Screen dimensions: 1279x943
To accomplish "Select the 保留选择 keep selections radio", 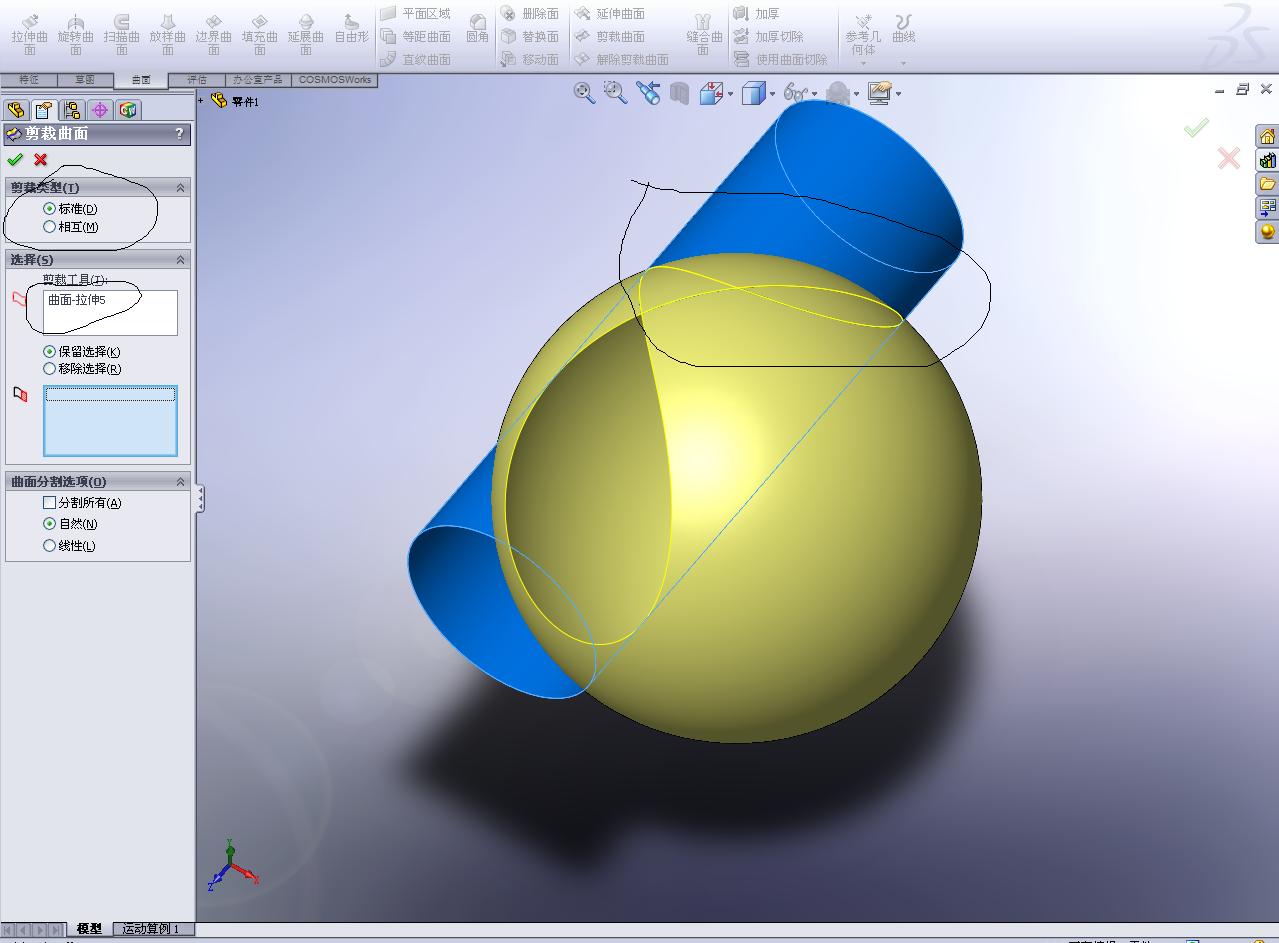I will coord(50,352).
